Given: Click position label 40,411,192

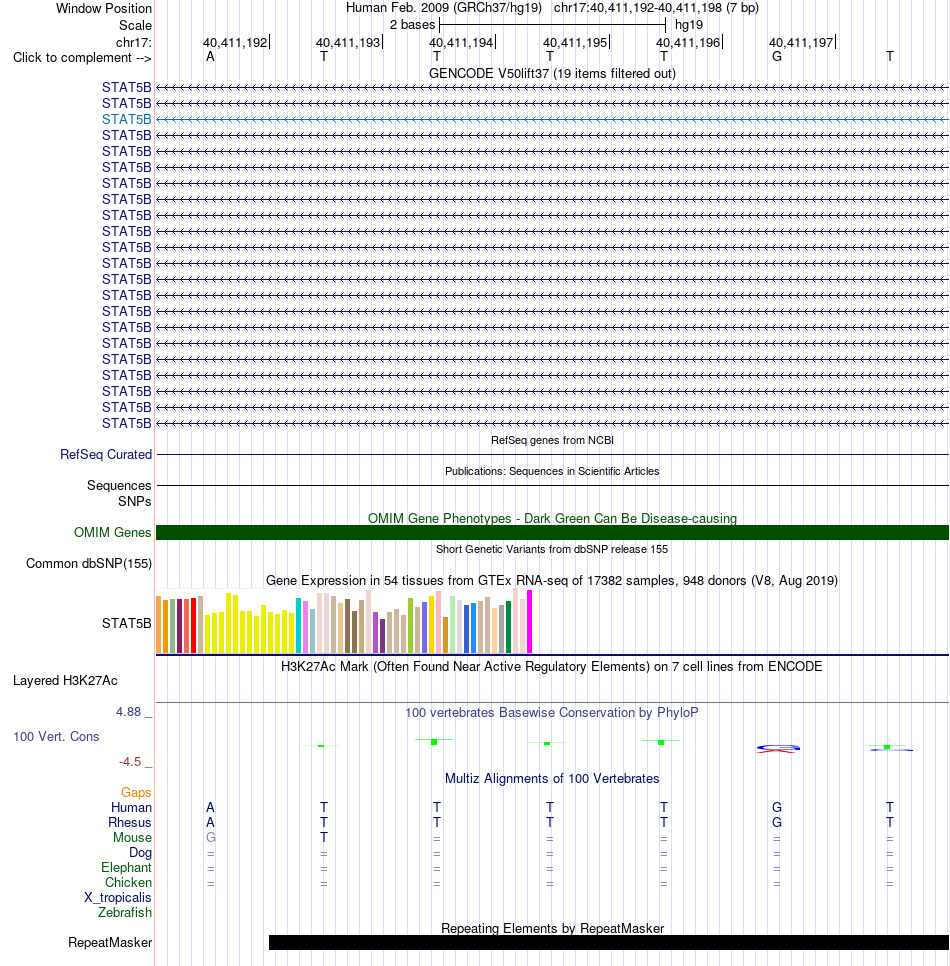Looking at the screenshot, I should coord(235,43).
